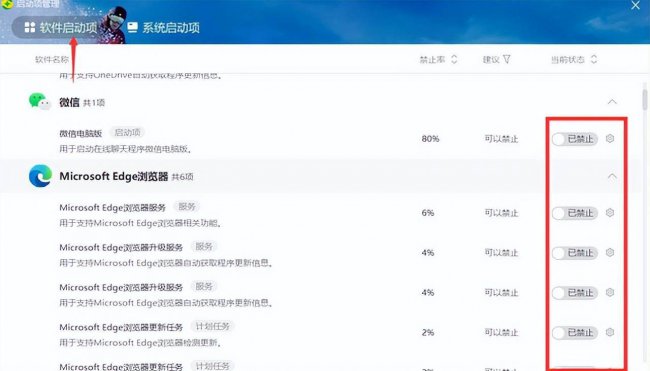Click the 计划任务 tag on 2% row
The image size is (650, 371).
[213, 326]
